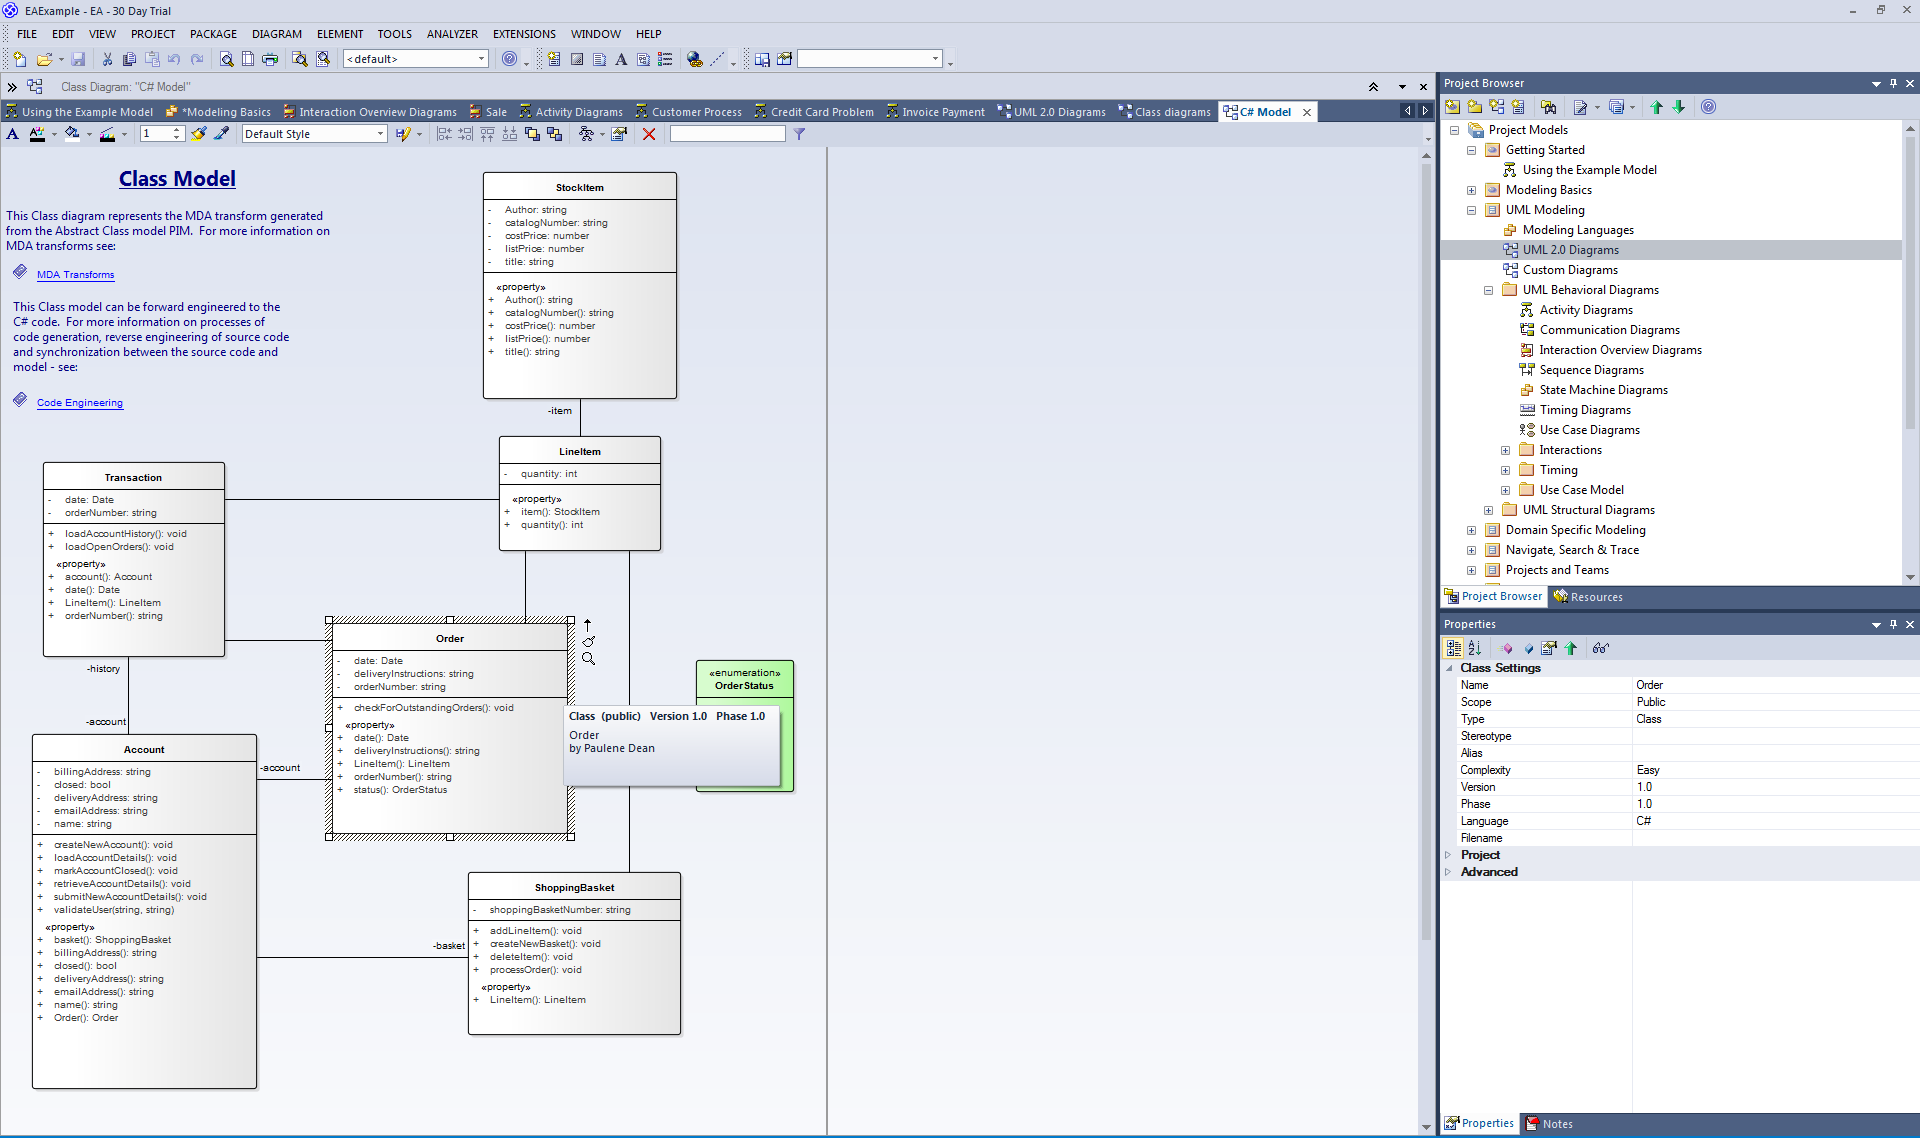Image resolution: width=1920 pixels, height=1138 pixels.
Task: Open the EXTENSIONS menu
Action: [x=524, y=34]
